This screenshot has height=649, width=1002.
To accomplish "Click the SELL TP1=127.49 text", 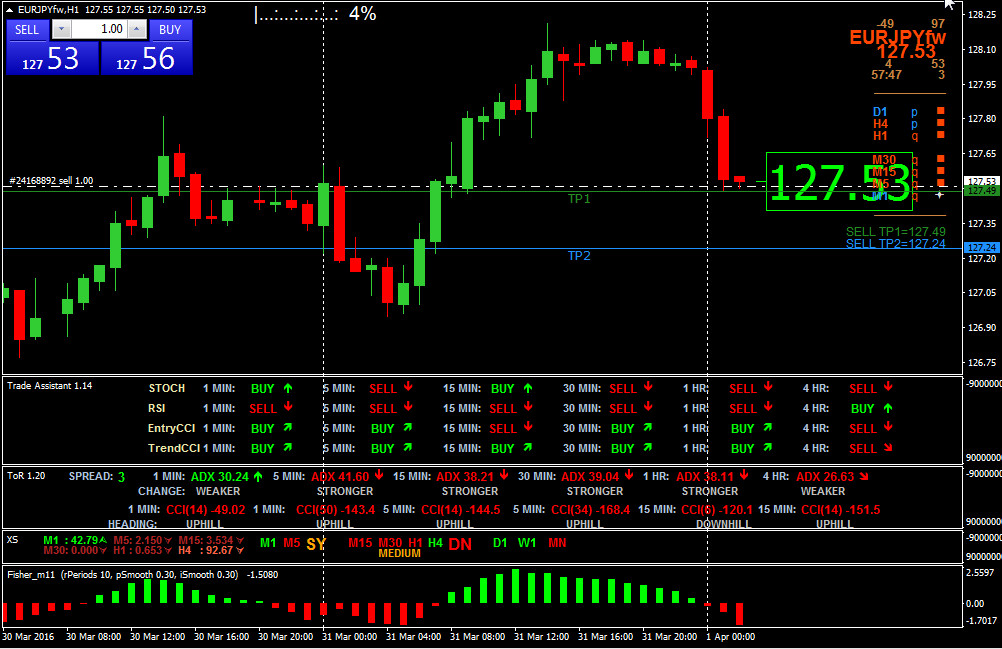I will (x=895, y=232).
